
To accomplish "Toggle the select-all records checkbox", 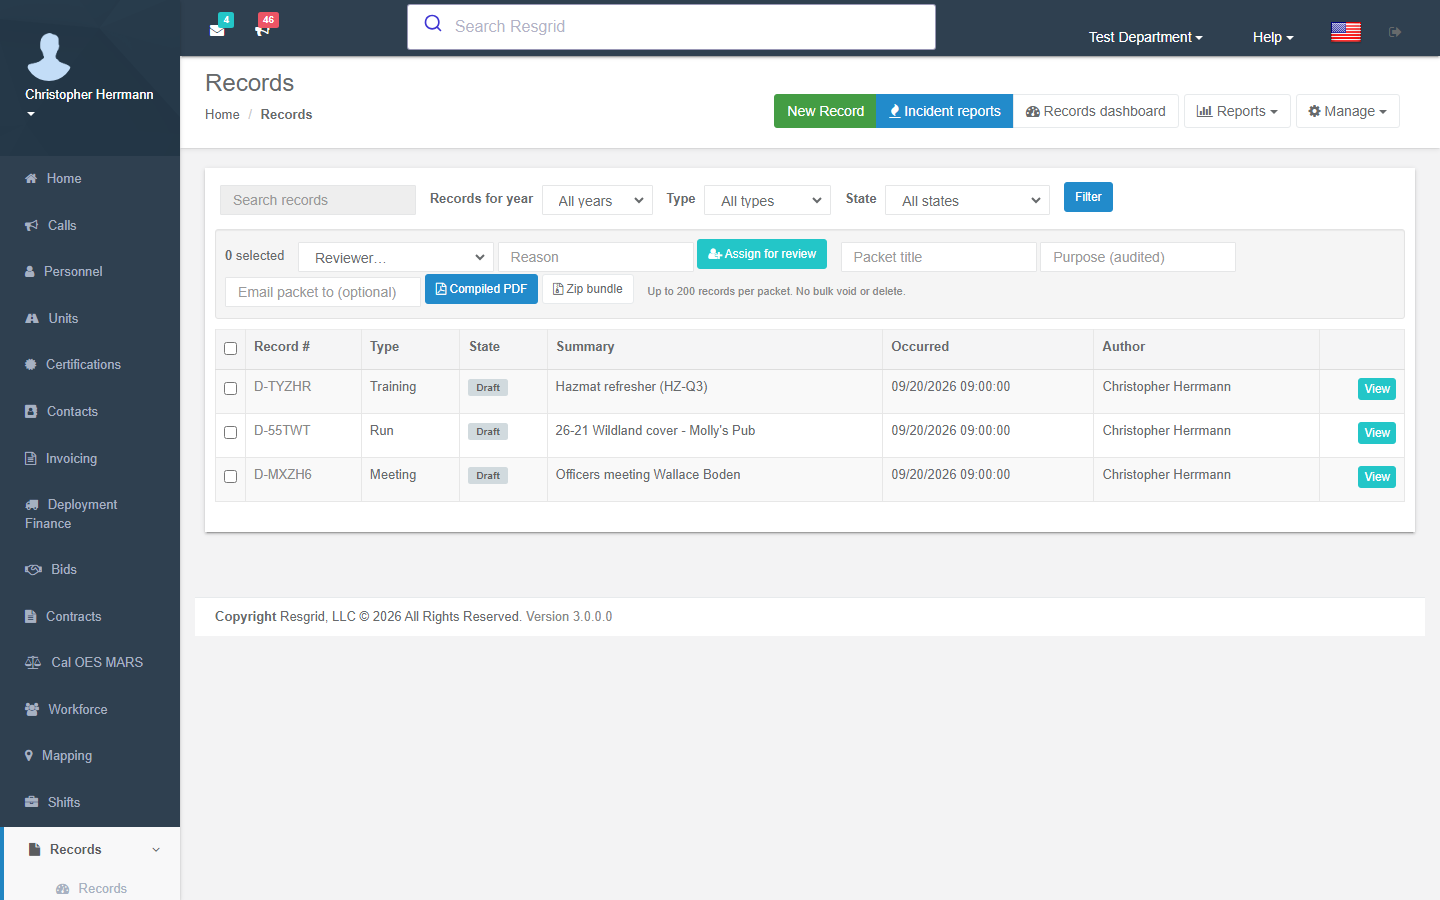I will click(x=231, y=349).
